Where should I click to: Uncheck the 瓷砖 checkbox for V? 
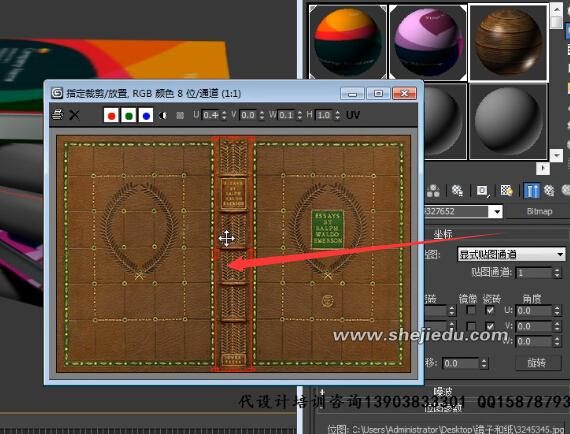coord(490,326)
